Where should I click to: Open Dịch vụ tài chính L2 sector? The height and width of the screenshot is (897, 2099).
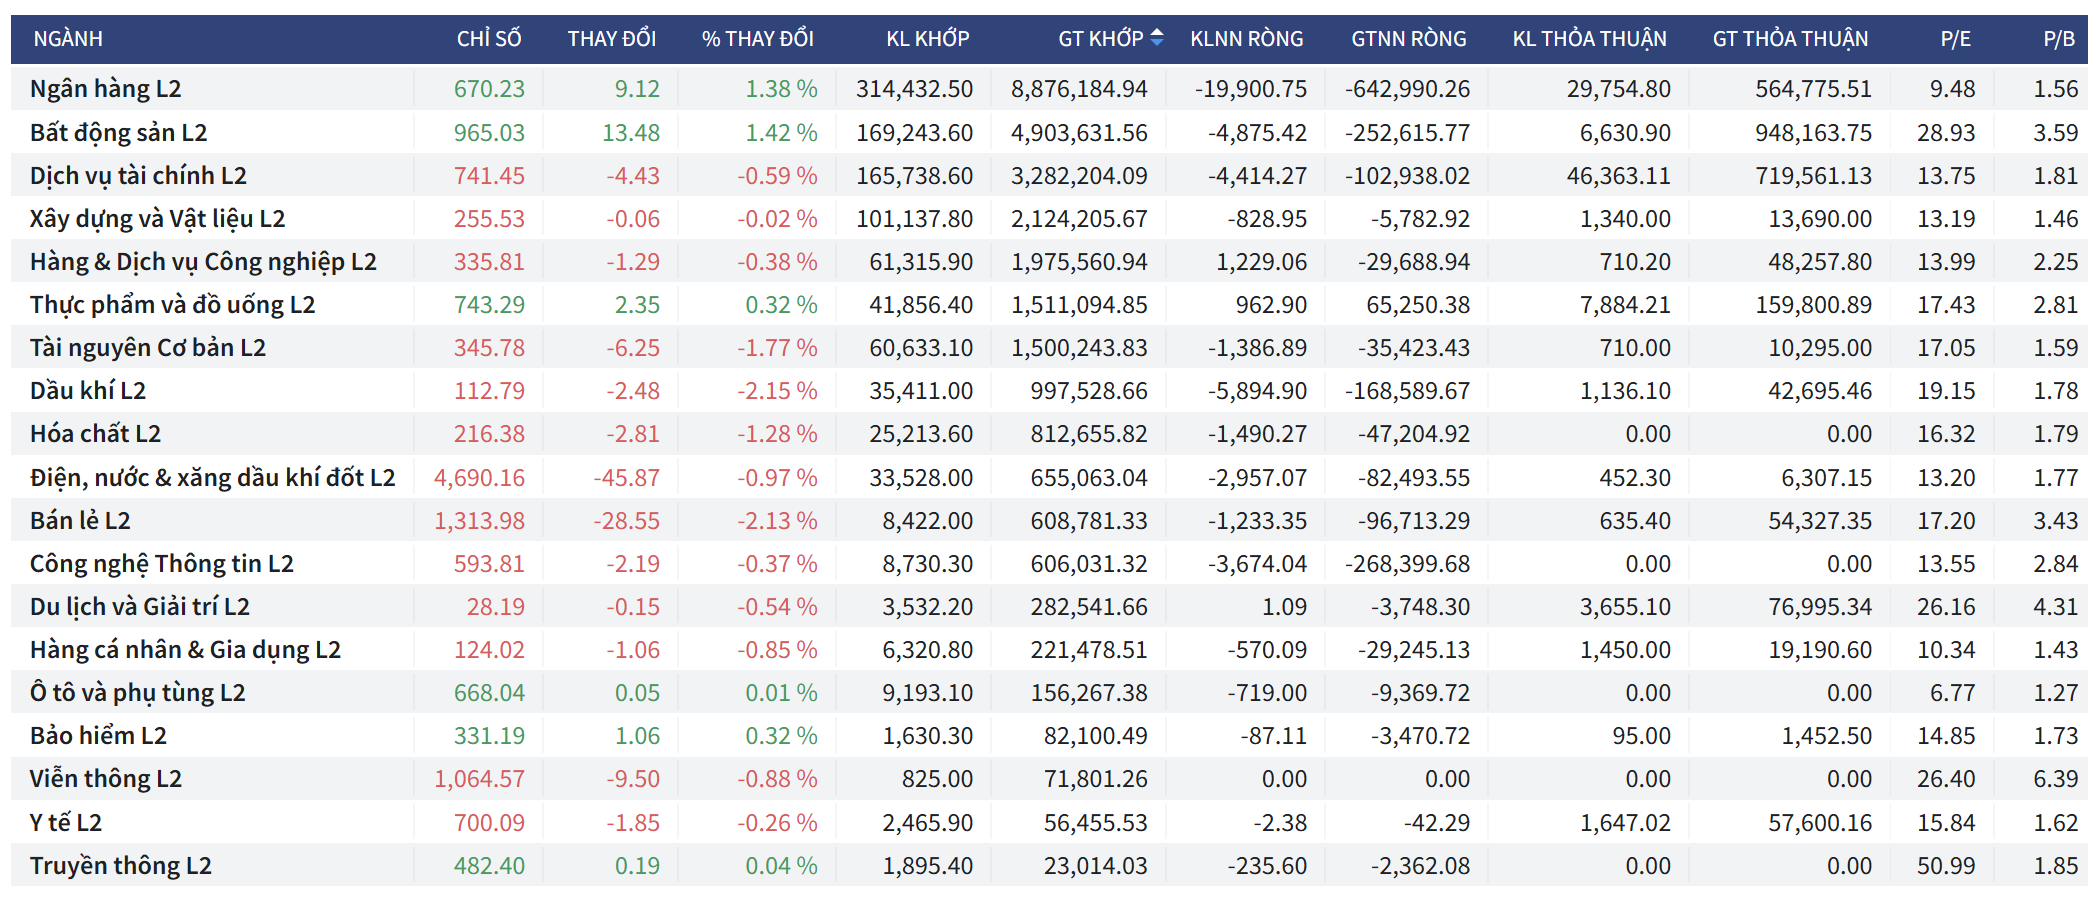(x=138, y=176)
